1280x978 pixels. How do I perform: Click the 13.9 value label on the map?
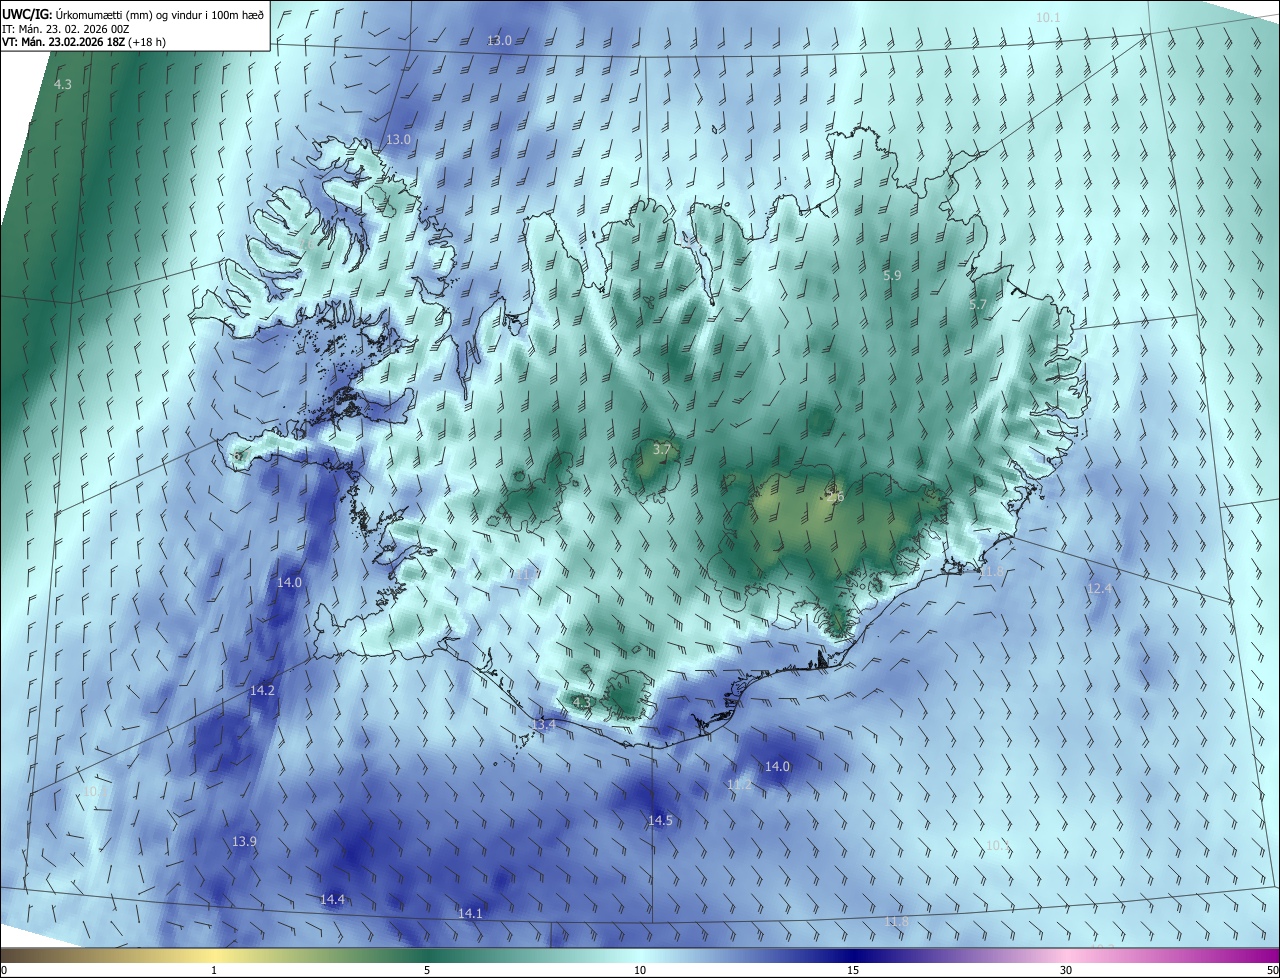(244, 842)
